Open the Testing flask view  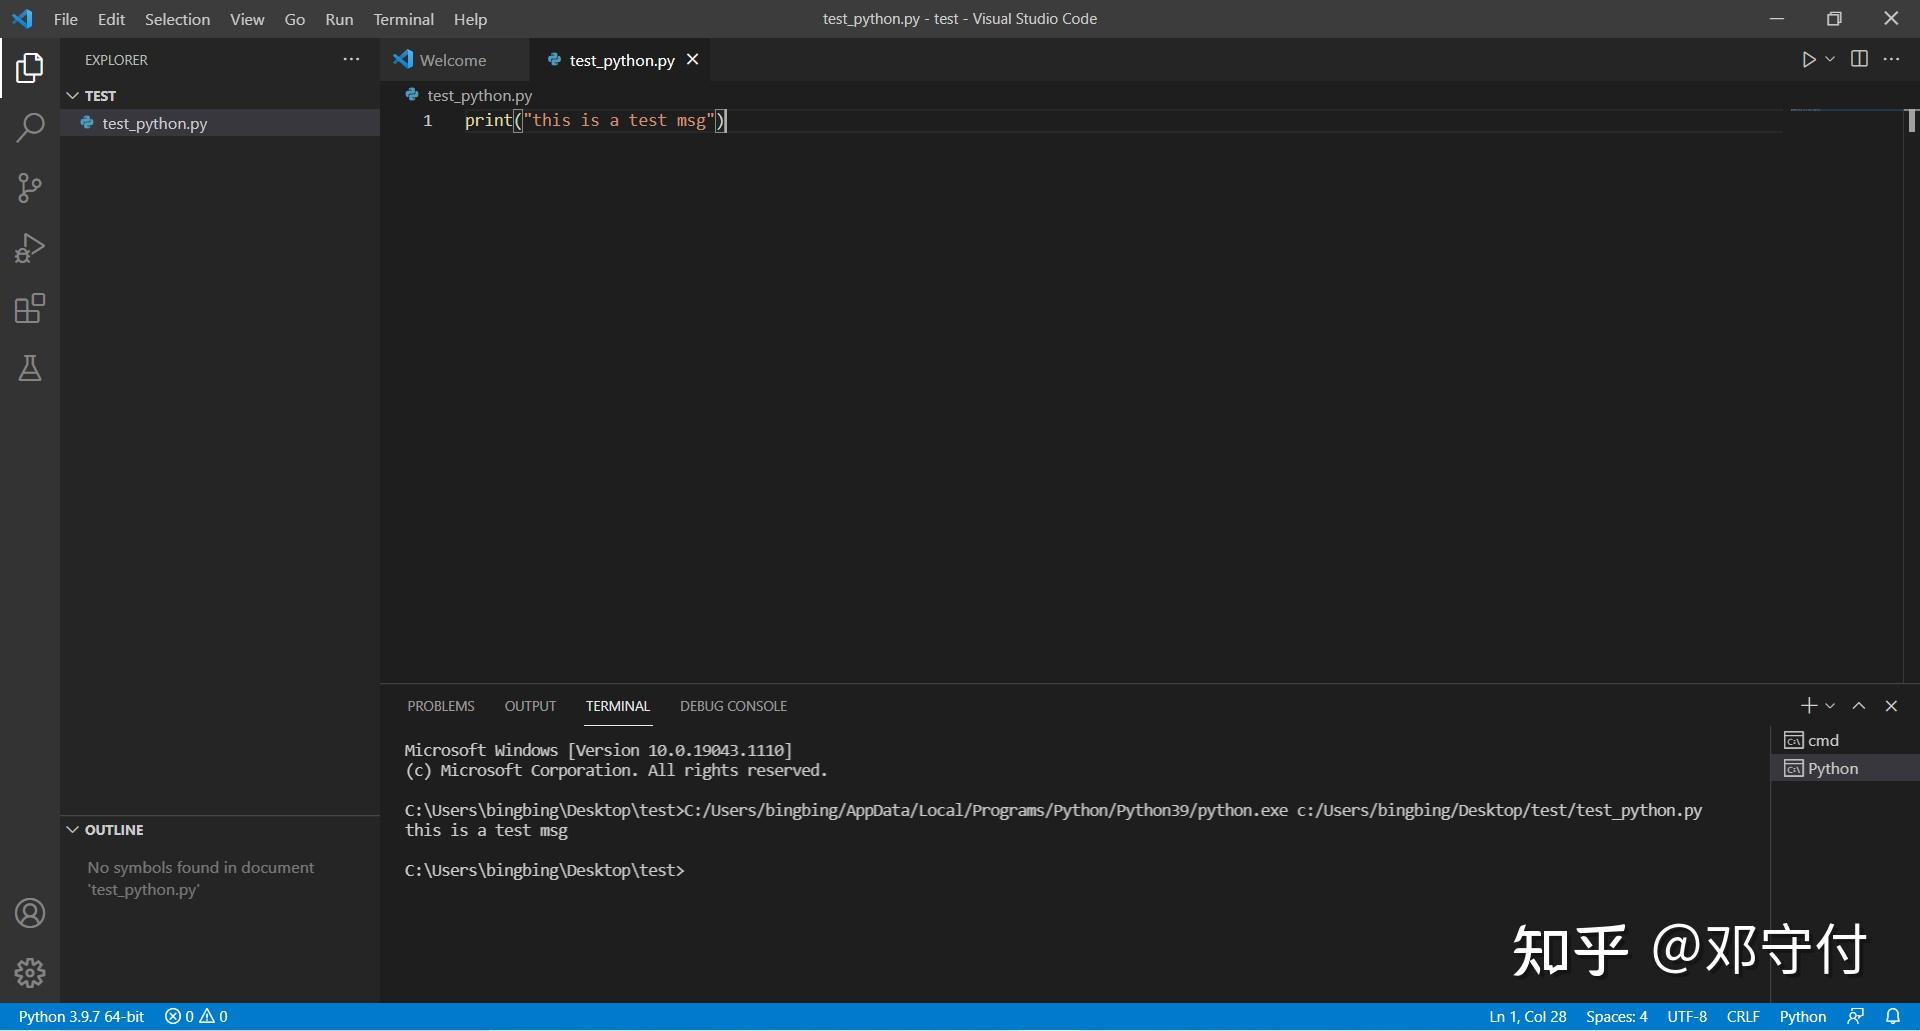click(29, 368)
